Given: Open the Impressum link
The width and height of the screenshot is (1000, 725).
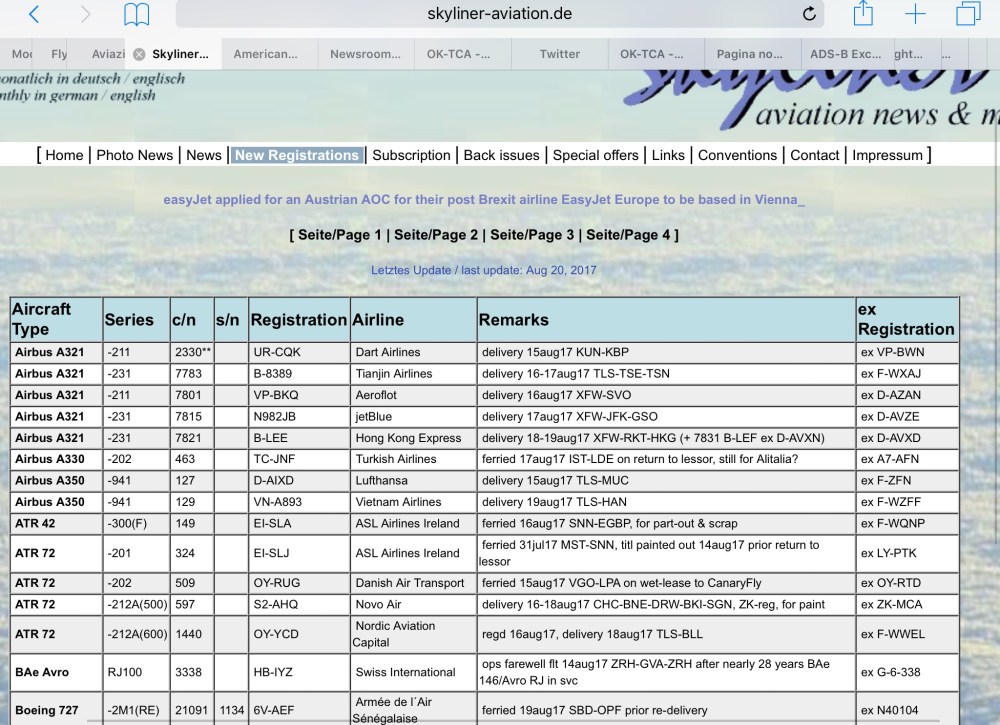Looking at the screenshot, I should coord(887,155).
